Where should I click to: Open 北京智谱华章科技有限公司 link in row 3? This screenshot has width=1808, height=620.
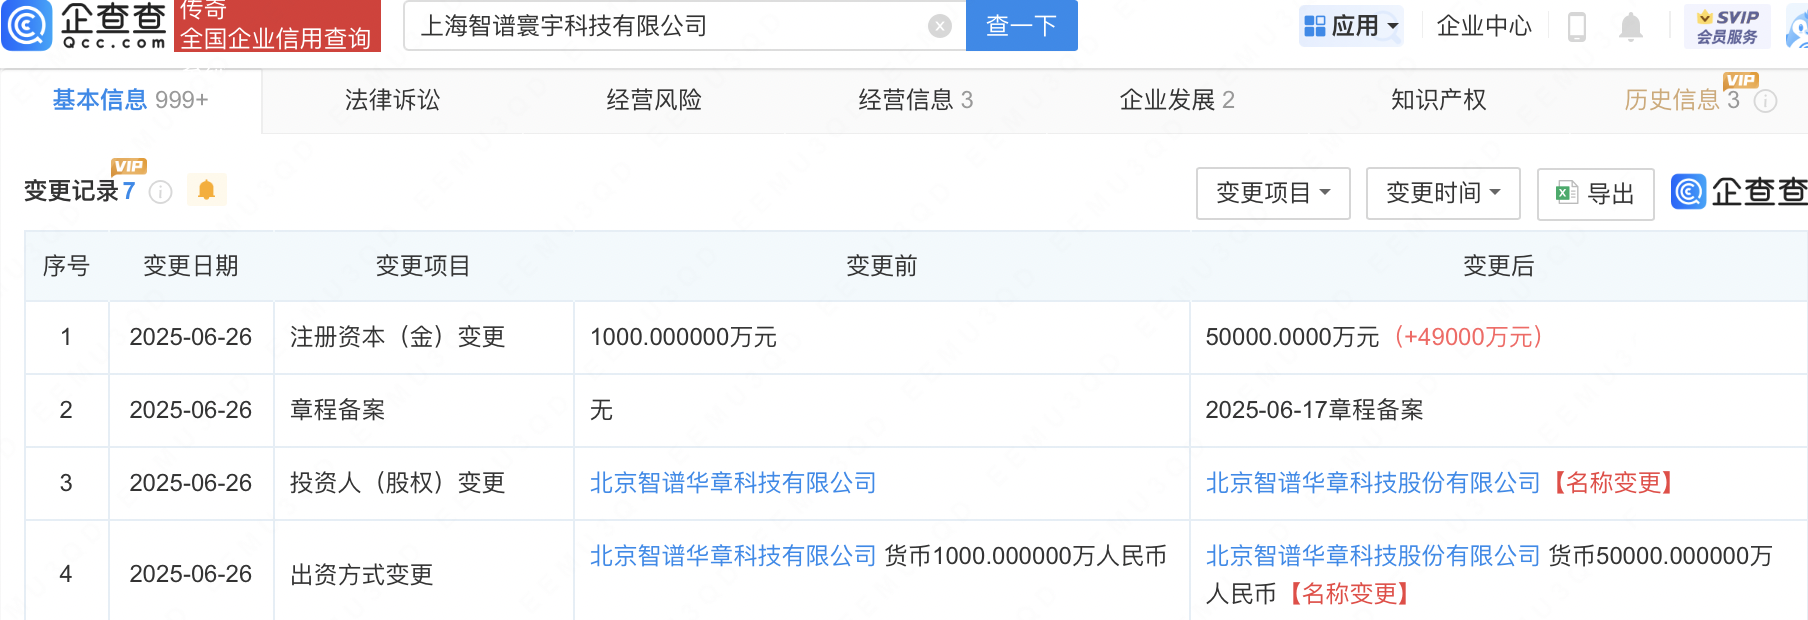point(733,483)
